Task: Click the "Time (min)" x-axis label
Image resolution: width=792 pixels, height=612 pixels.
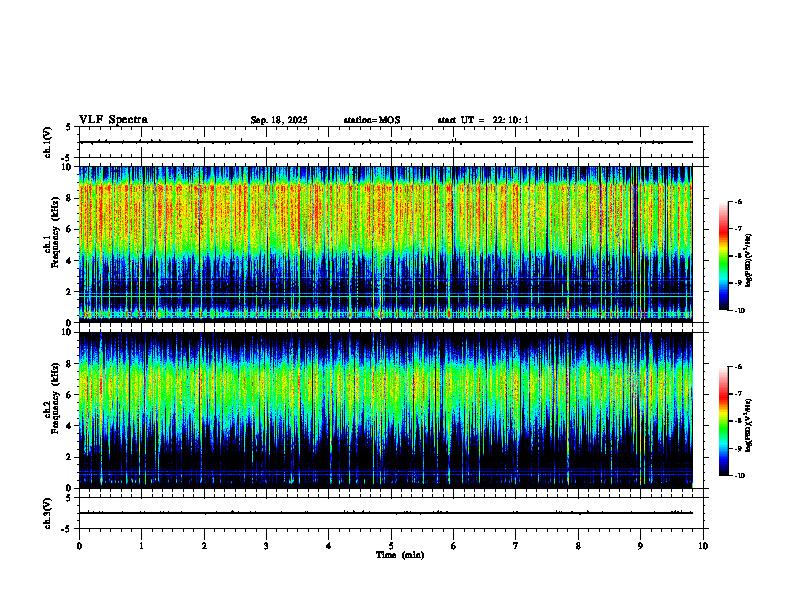Action: coord(400,555)
